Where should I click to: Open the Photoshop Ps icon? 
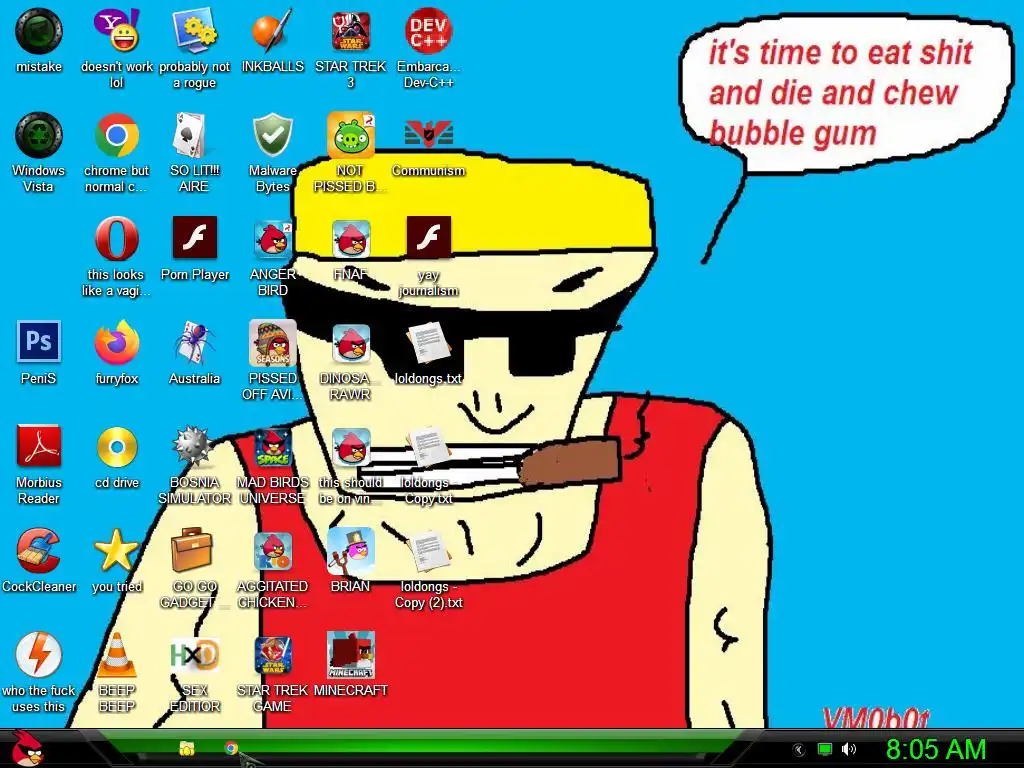(39, 342)
